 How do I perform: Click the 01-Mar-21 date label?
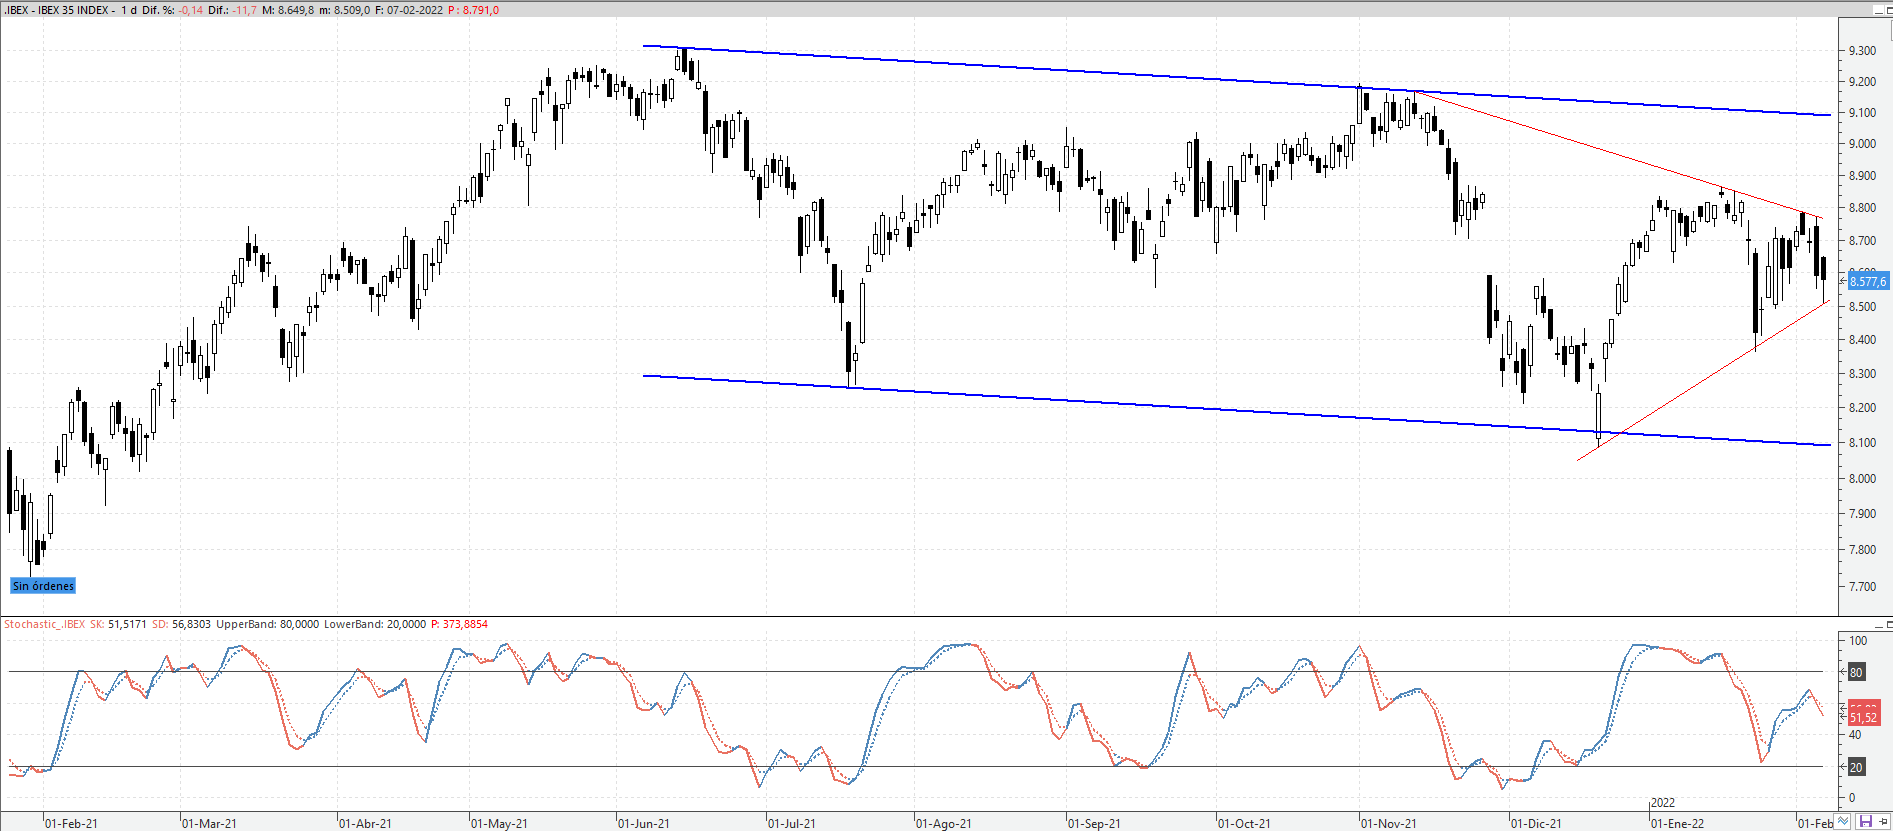coord(210,824)
